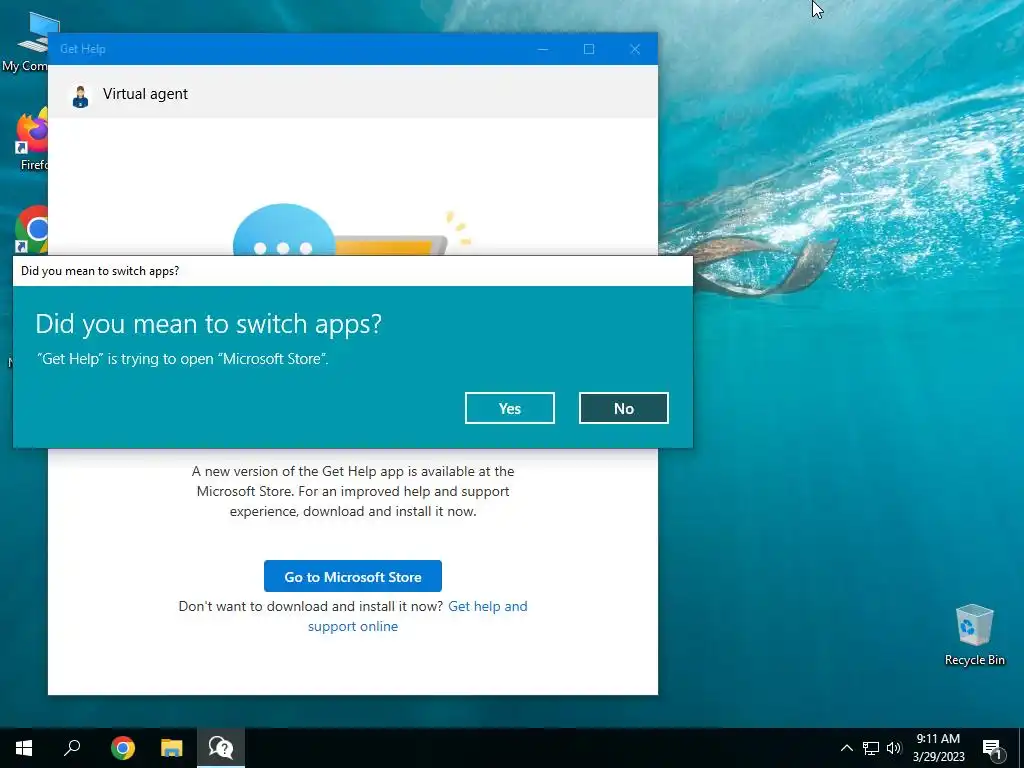Select Recycle Bin desktop icon

click(x=974, y=635)
